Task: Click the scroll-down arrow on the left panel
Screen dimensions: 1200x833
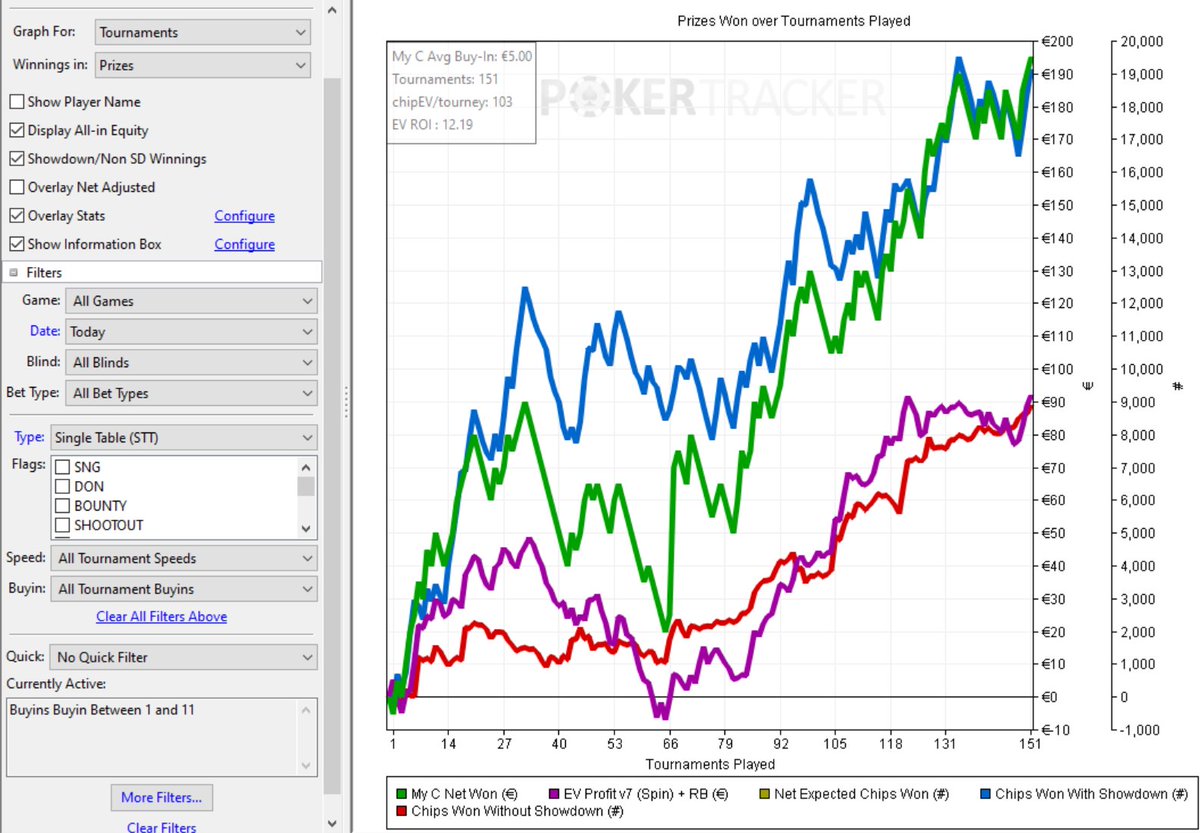Action: 331,821
